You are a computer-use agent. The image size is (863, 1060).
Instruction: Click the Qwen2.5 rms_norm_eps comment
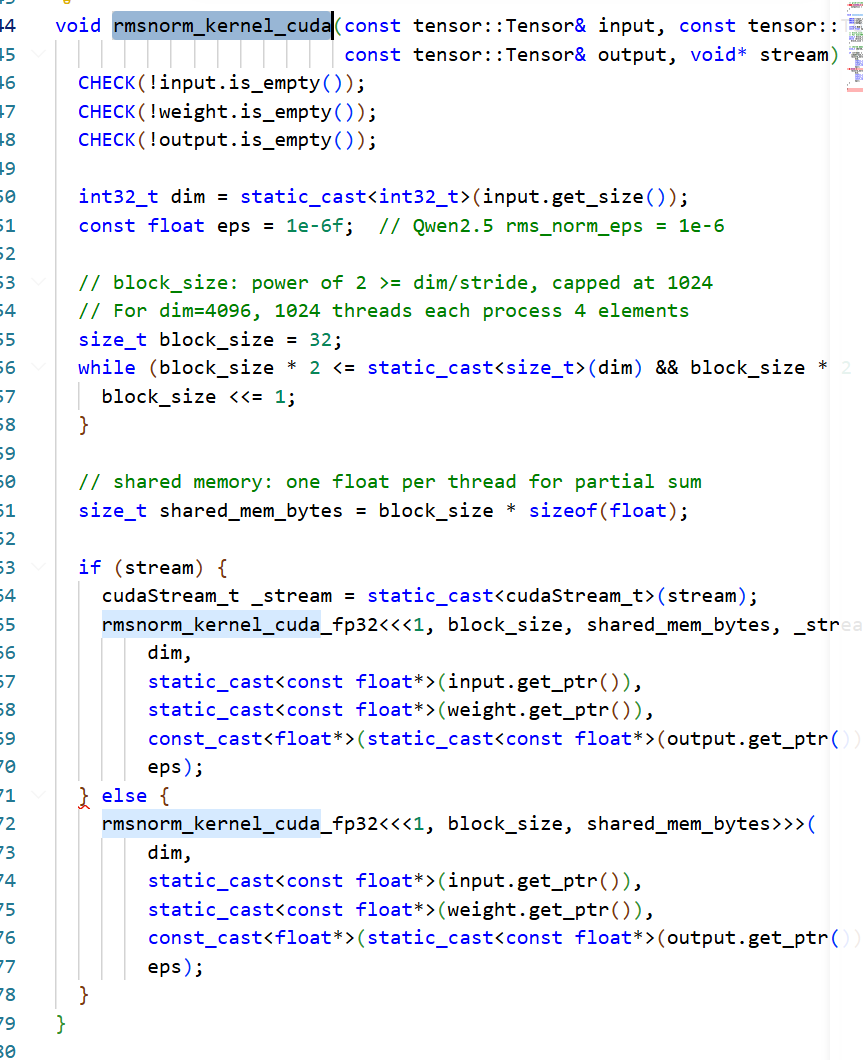point(551,226)
